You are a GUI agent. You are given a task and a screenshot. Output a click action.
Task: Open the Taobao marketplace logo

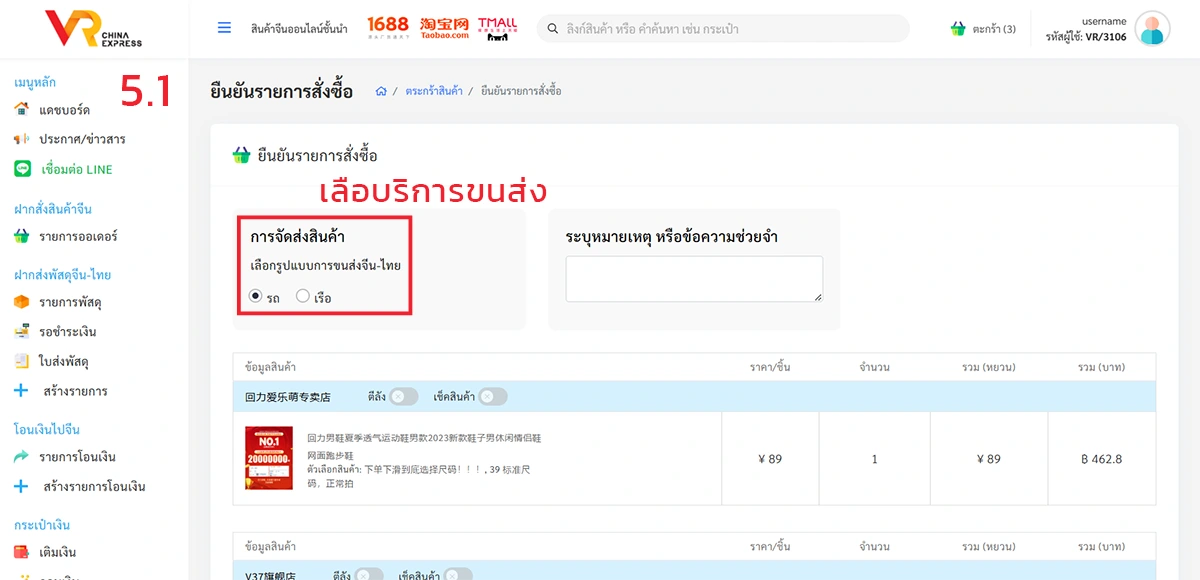click(x=444, y=28)
